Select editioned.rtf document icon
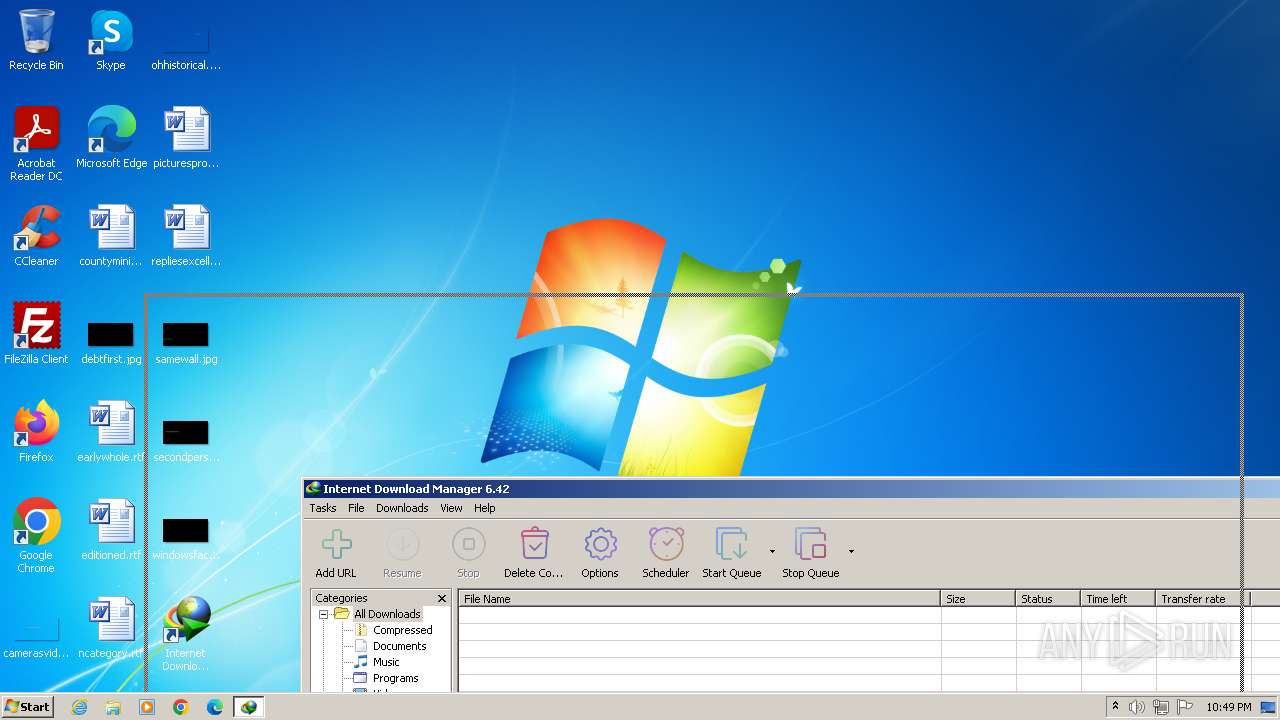The width and height of the screenshot is (1280, 720). (x=111, y=530)
